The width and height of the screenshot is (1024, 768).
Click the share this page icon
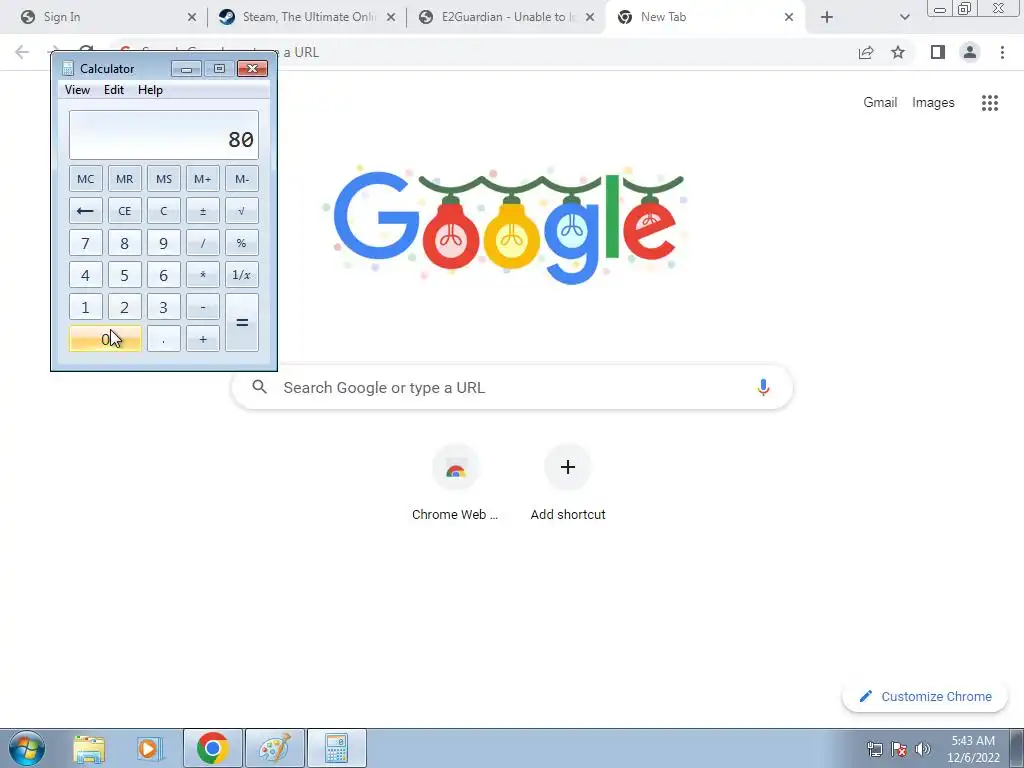pos(866,52)
